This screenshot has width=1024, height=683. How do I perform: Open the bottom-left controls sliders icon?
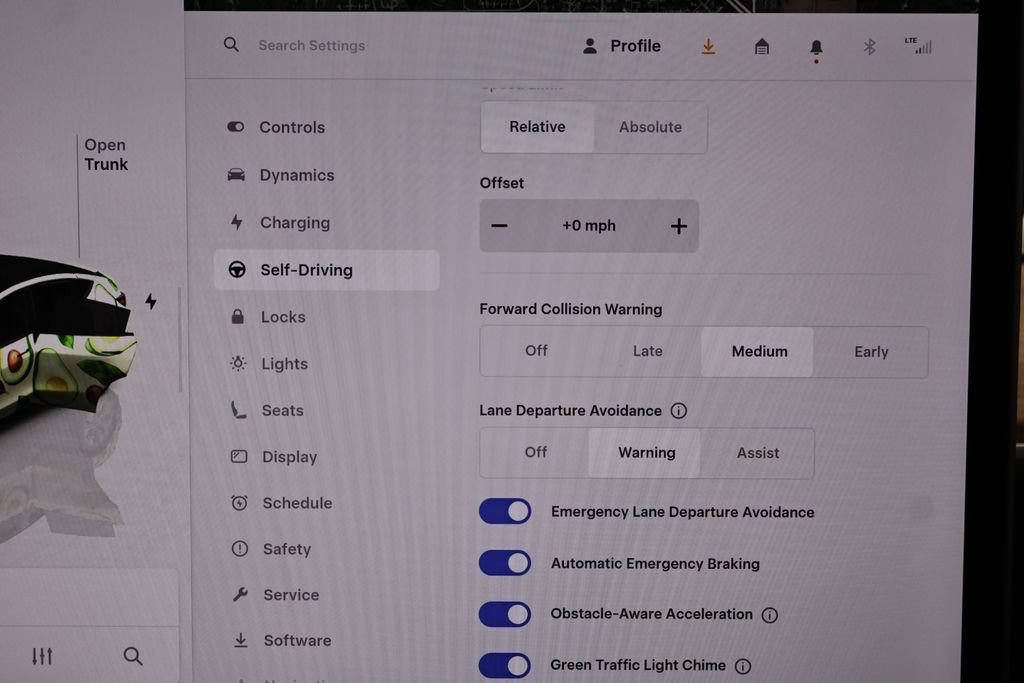(42, 656)
